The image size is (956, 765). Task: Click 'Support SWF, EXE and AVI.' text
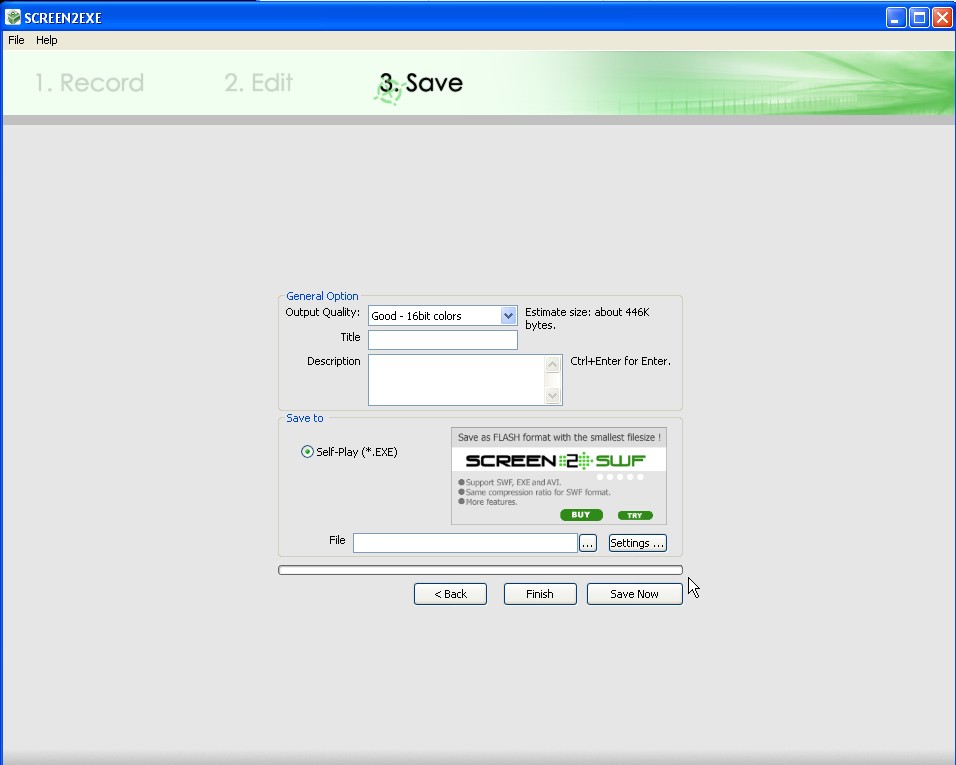click(x=513, y=482)
